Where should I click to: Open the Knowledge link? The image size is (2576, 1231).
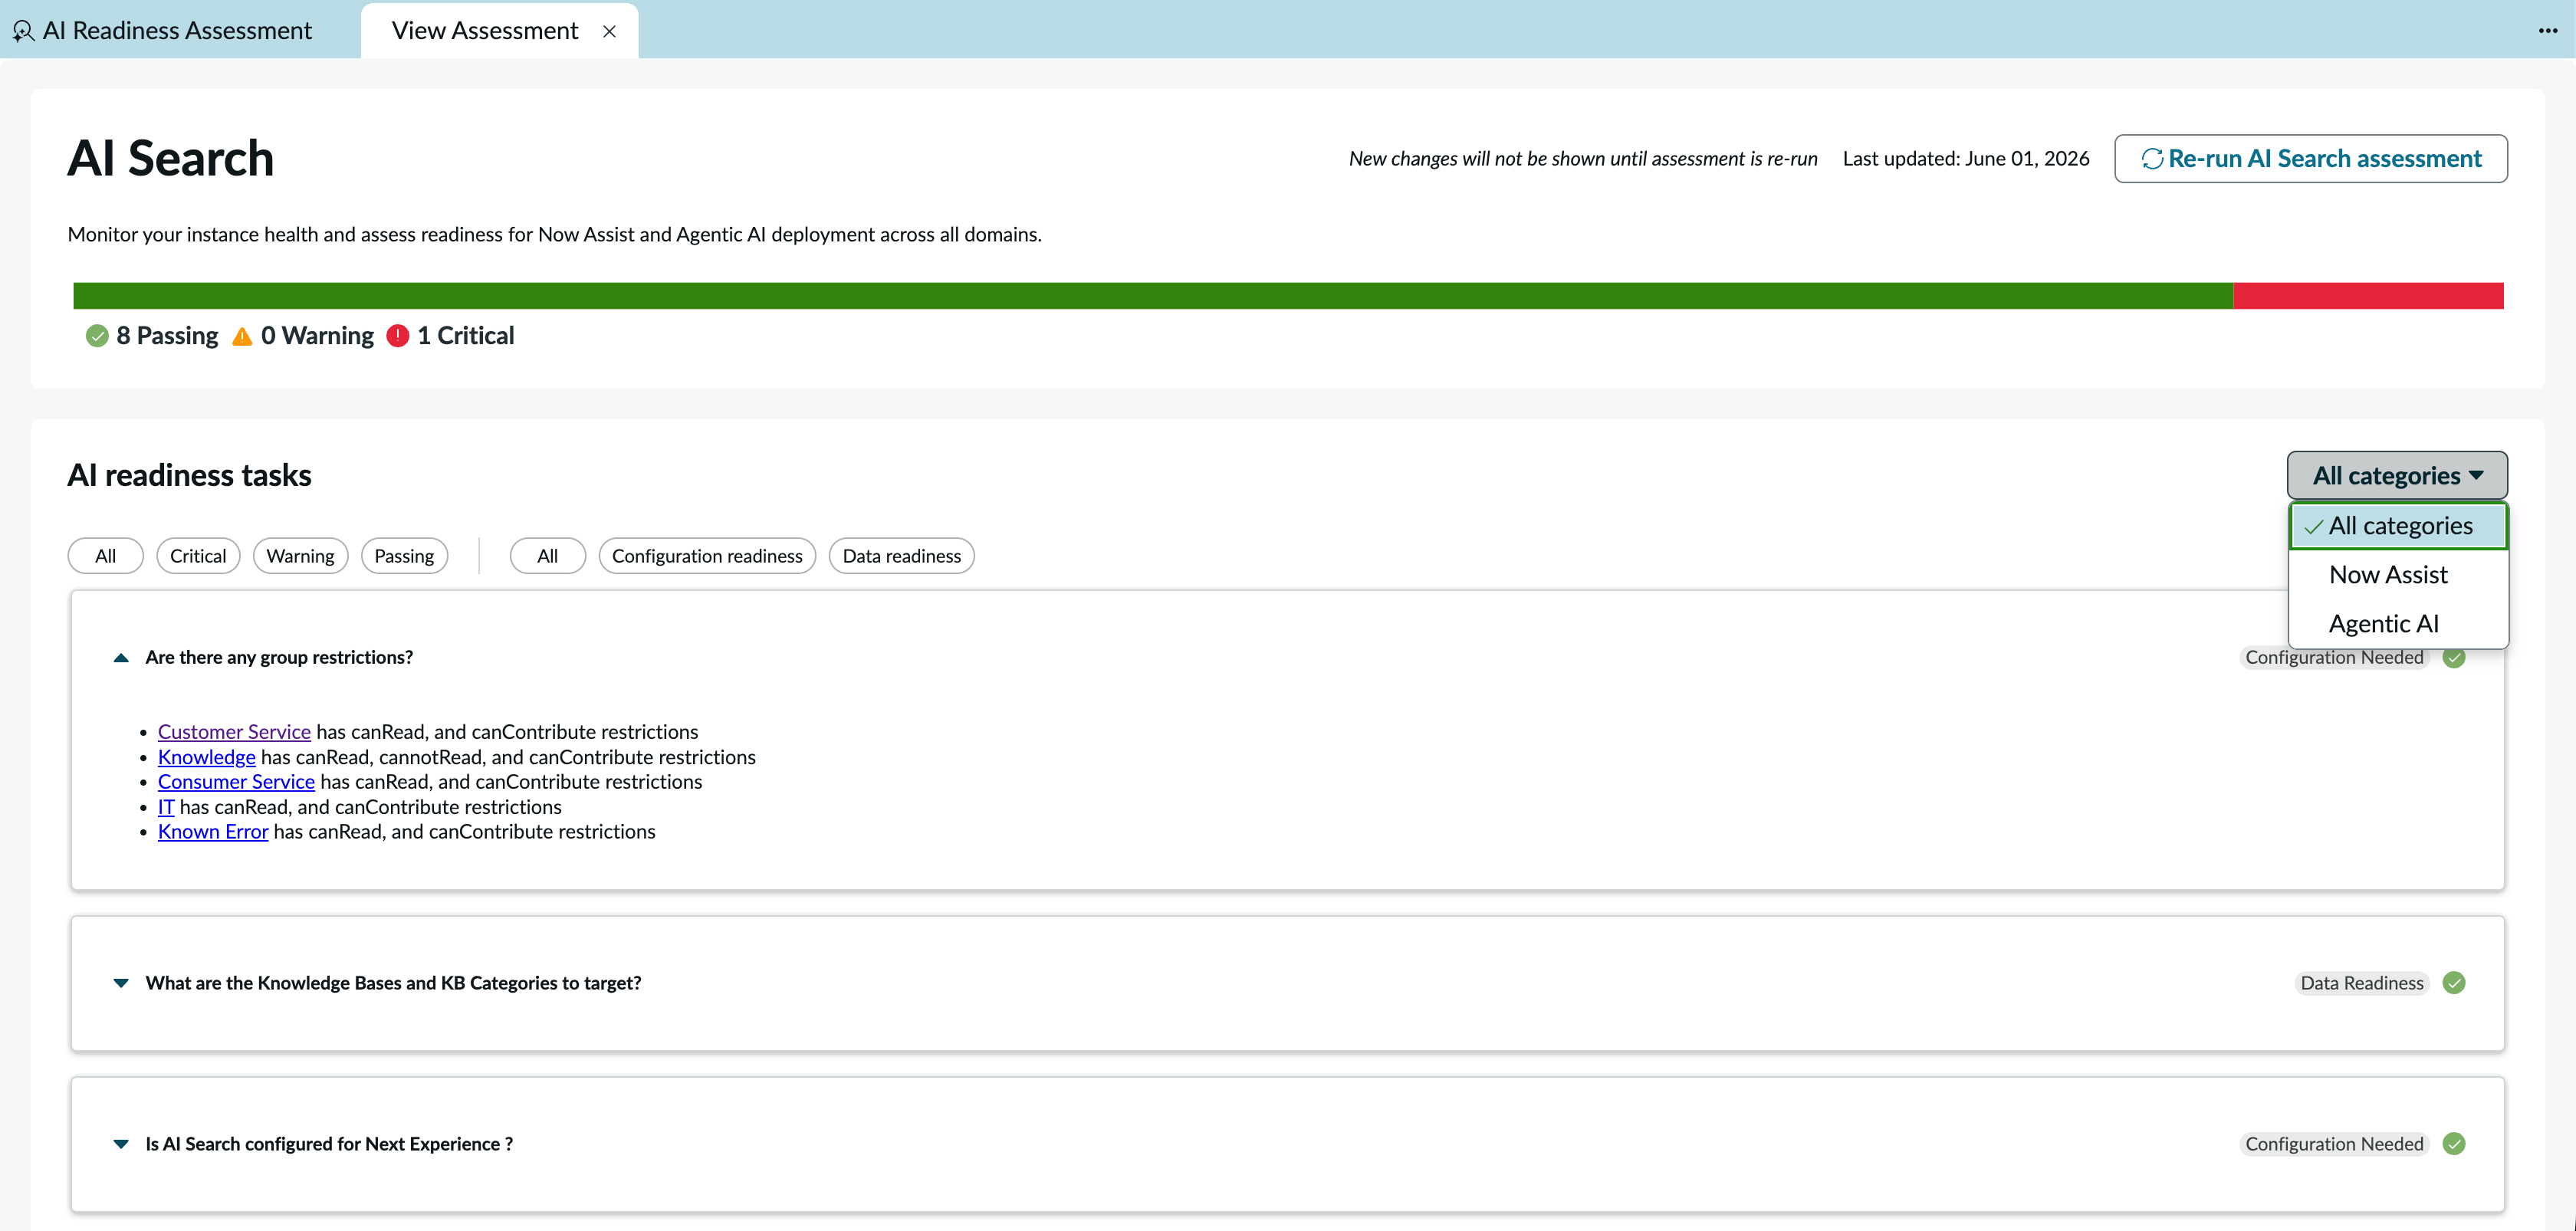click(x=207, y=757)
